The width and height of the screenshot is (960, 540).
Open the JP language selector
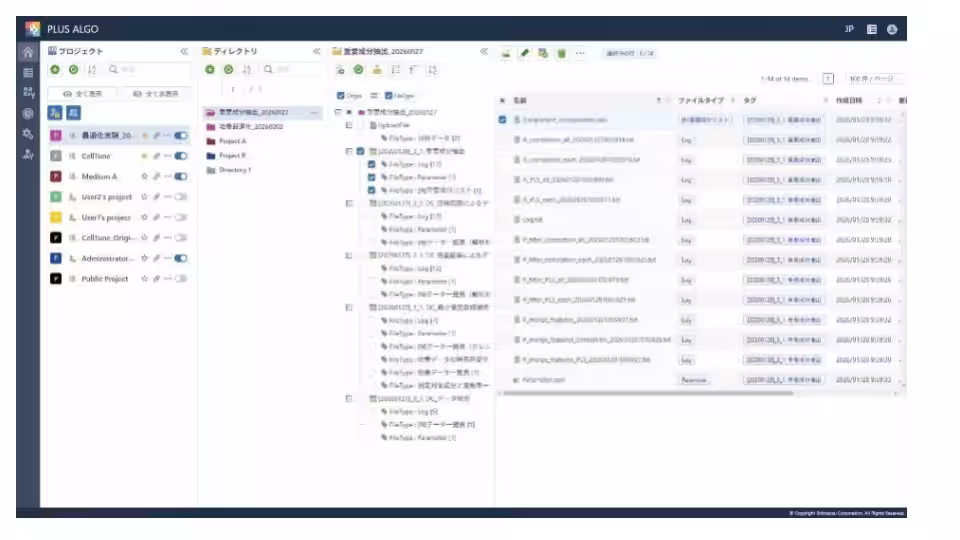849,29
